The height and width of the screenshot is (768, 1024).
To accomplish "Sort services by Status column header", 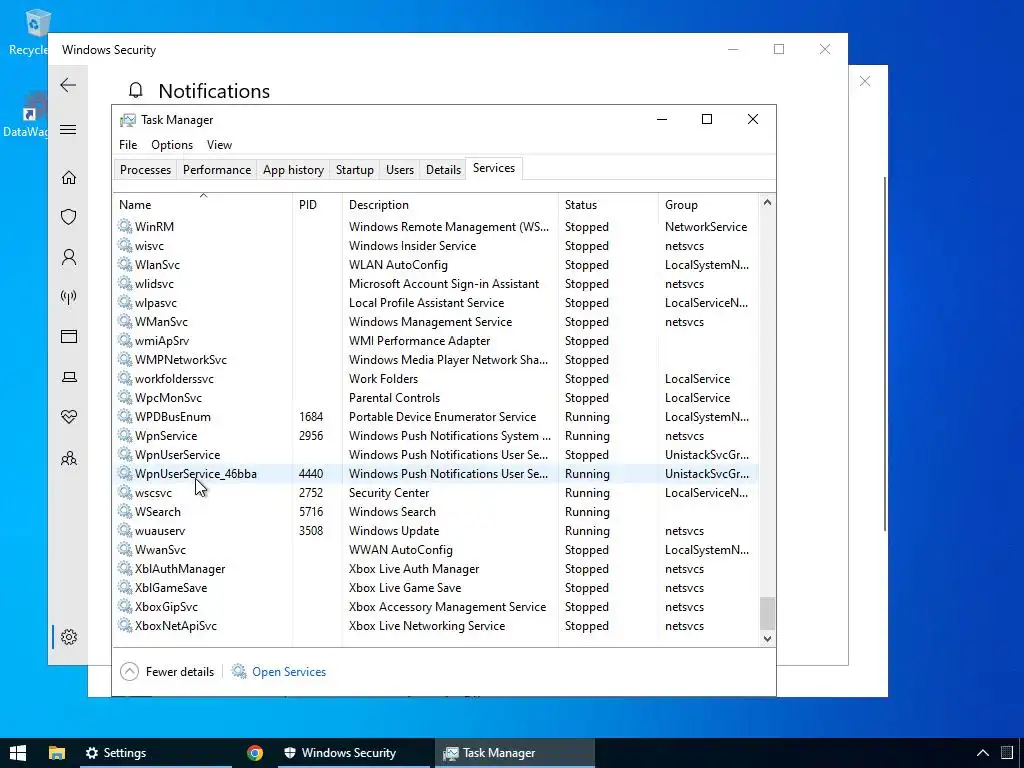I will (608, 204).
